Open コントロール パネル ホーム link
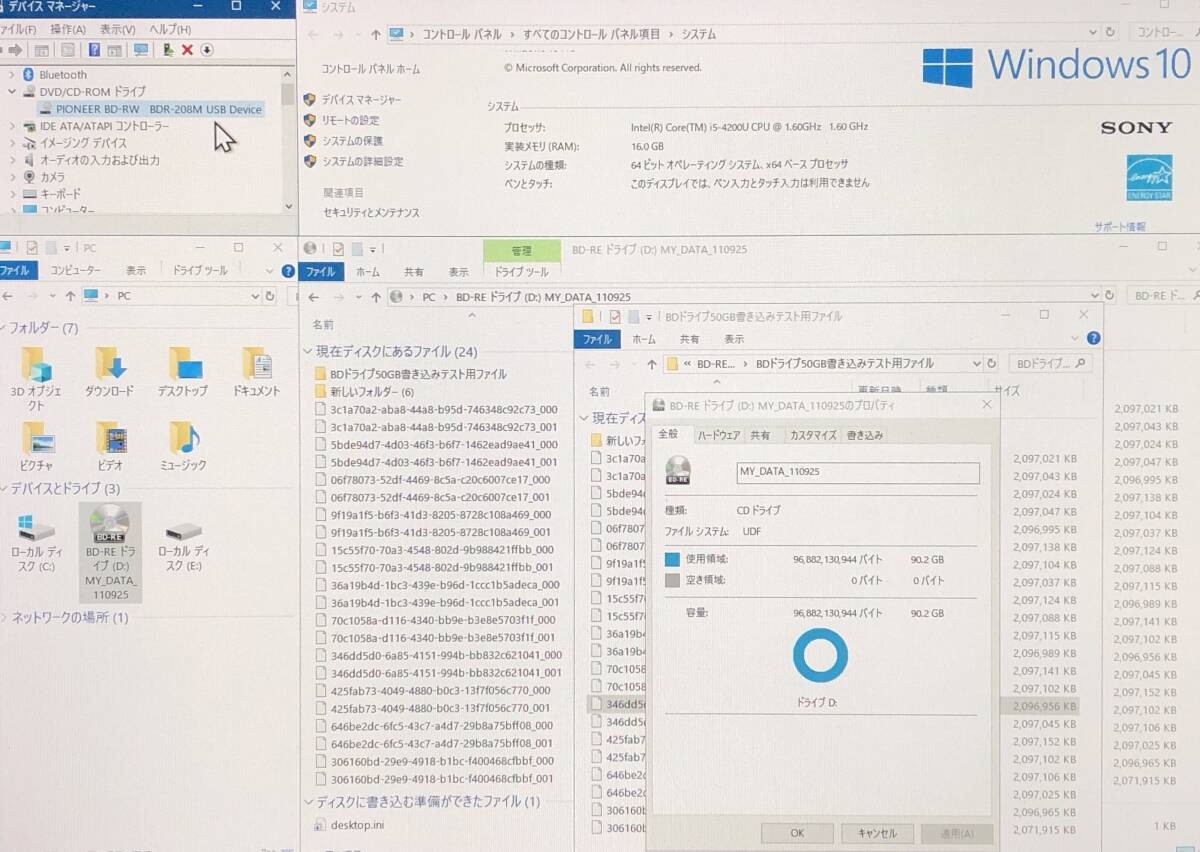 point(370,69)
